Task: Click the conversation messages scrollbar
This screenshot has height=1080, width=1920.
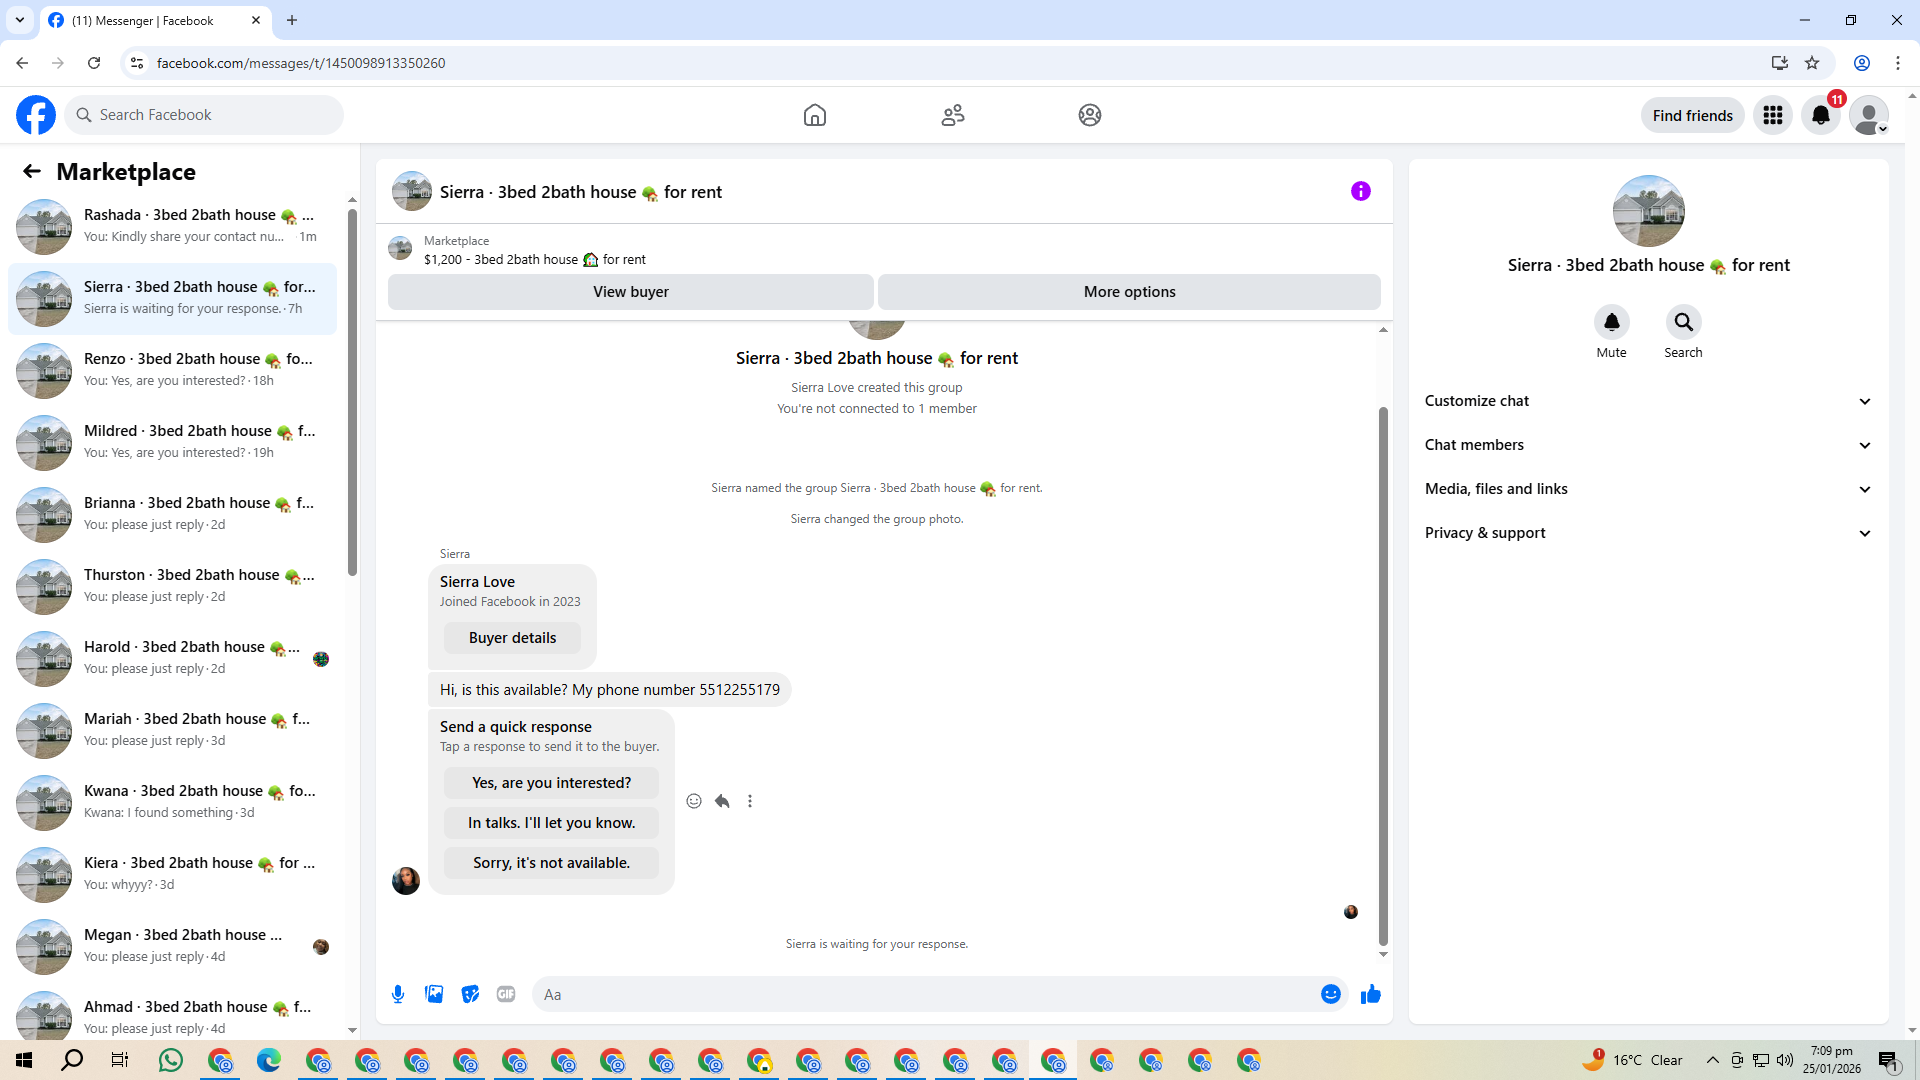Action: [1383, 676]
